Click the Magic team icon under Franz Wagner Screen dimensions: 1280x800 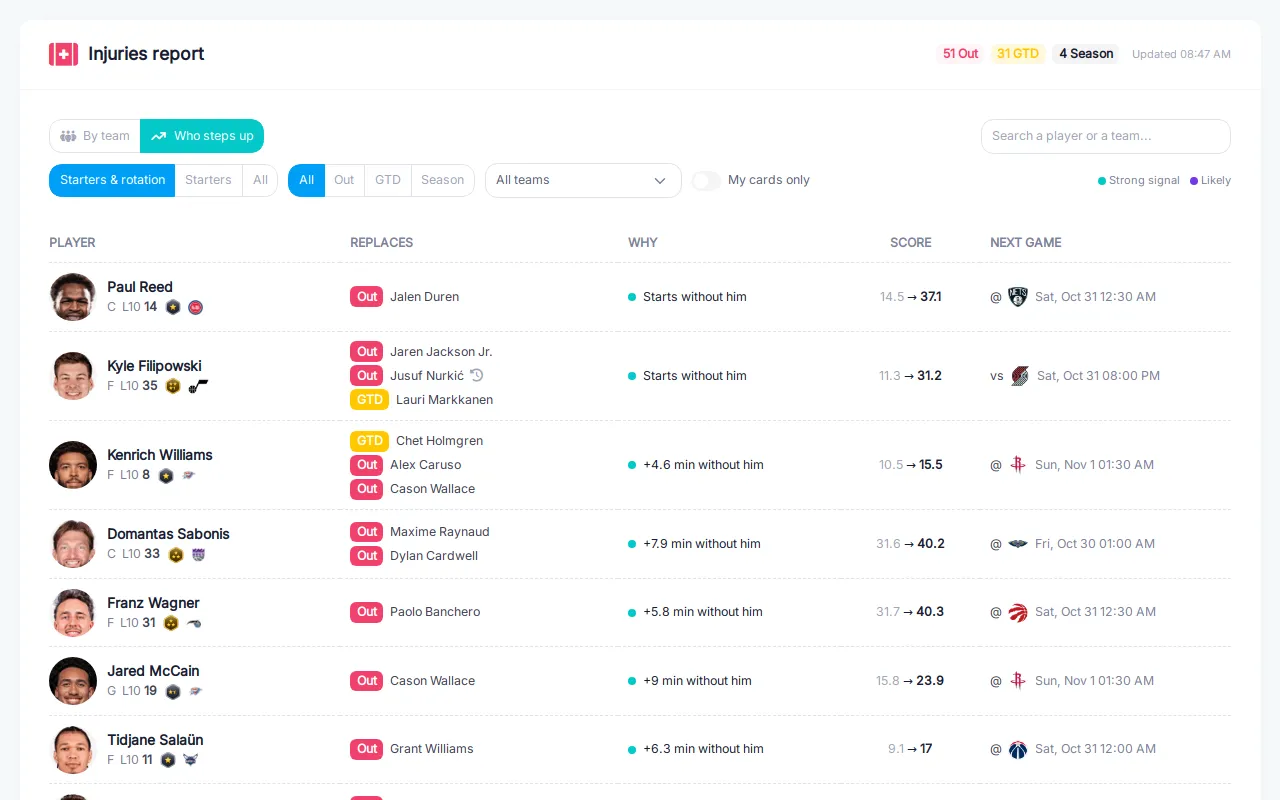coord(194,623)
